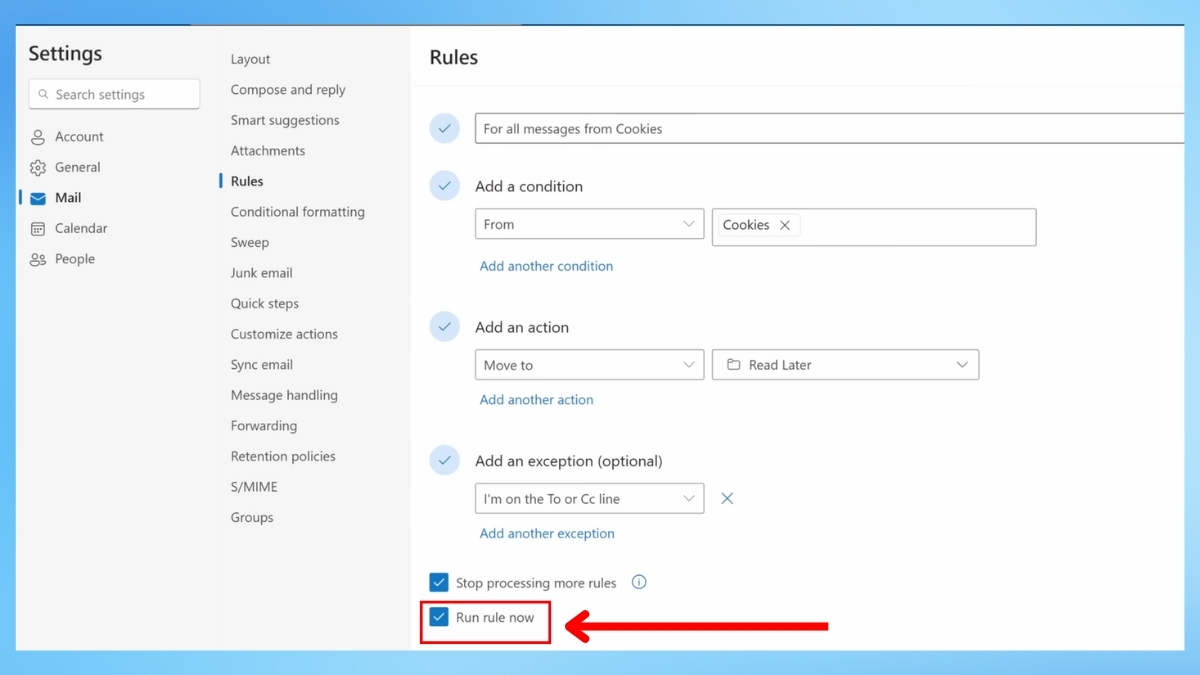This screenshot has width=1200, height=675.
Task: Click the Calendar icon in sidebar
Action: 38,229
